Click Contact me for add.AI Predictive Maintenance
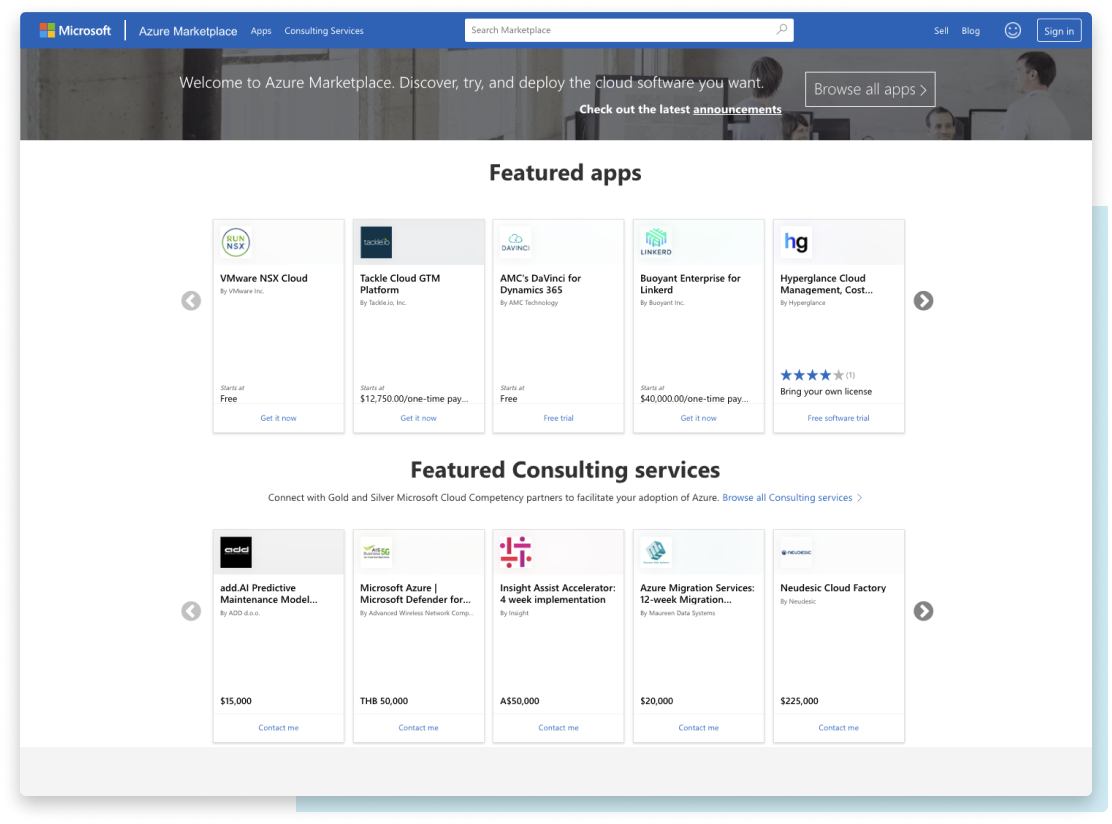This screenshot has height=824, width=1112. [x=278, y=728]
